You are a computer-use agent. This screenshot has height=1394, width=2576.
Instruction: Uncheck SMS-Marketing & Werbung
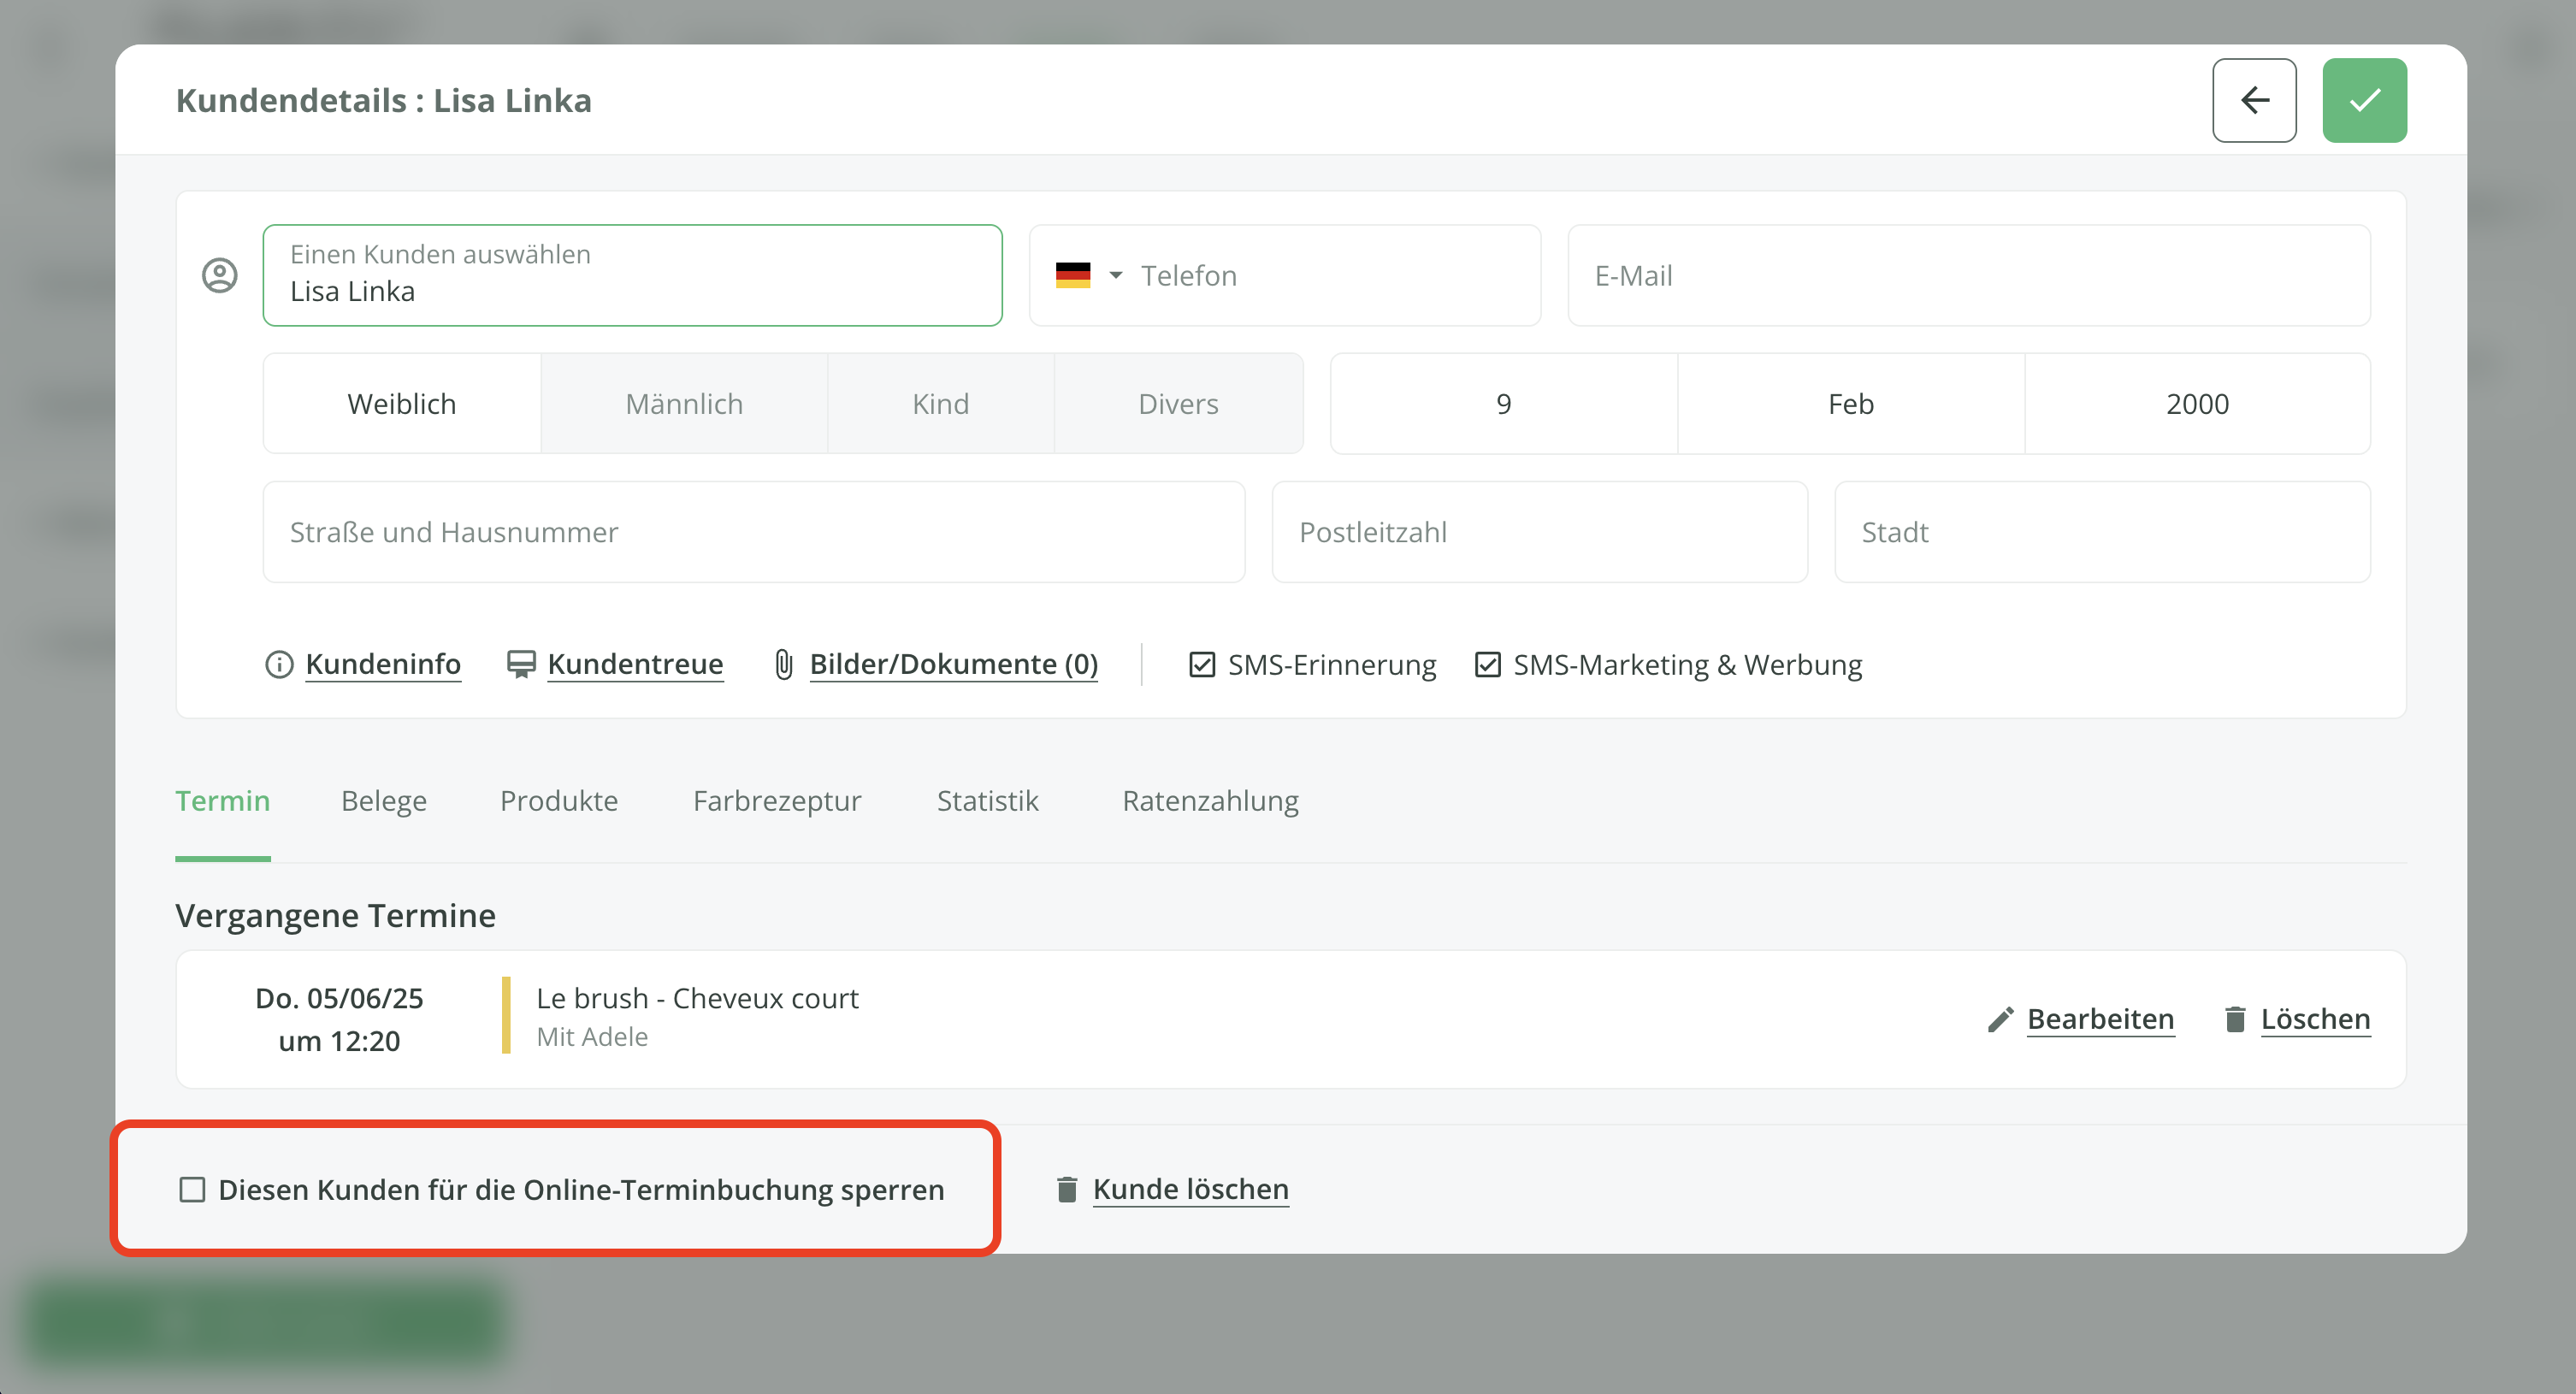point(1487,664)
